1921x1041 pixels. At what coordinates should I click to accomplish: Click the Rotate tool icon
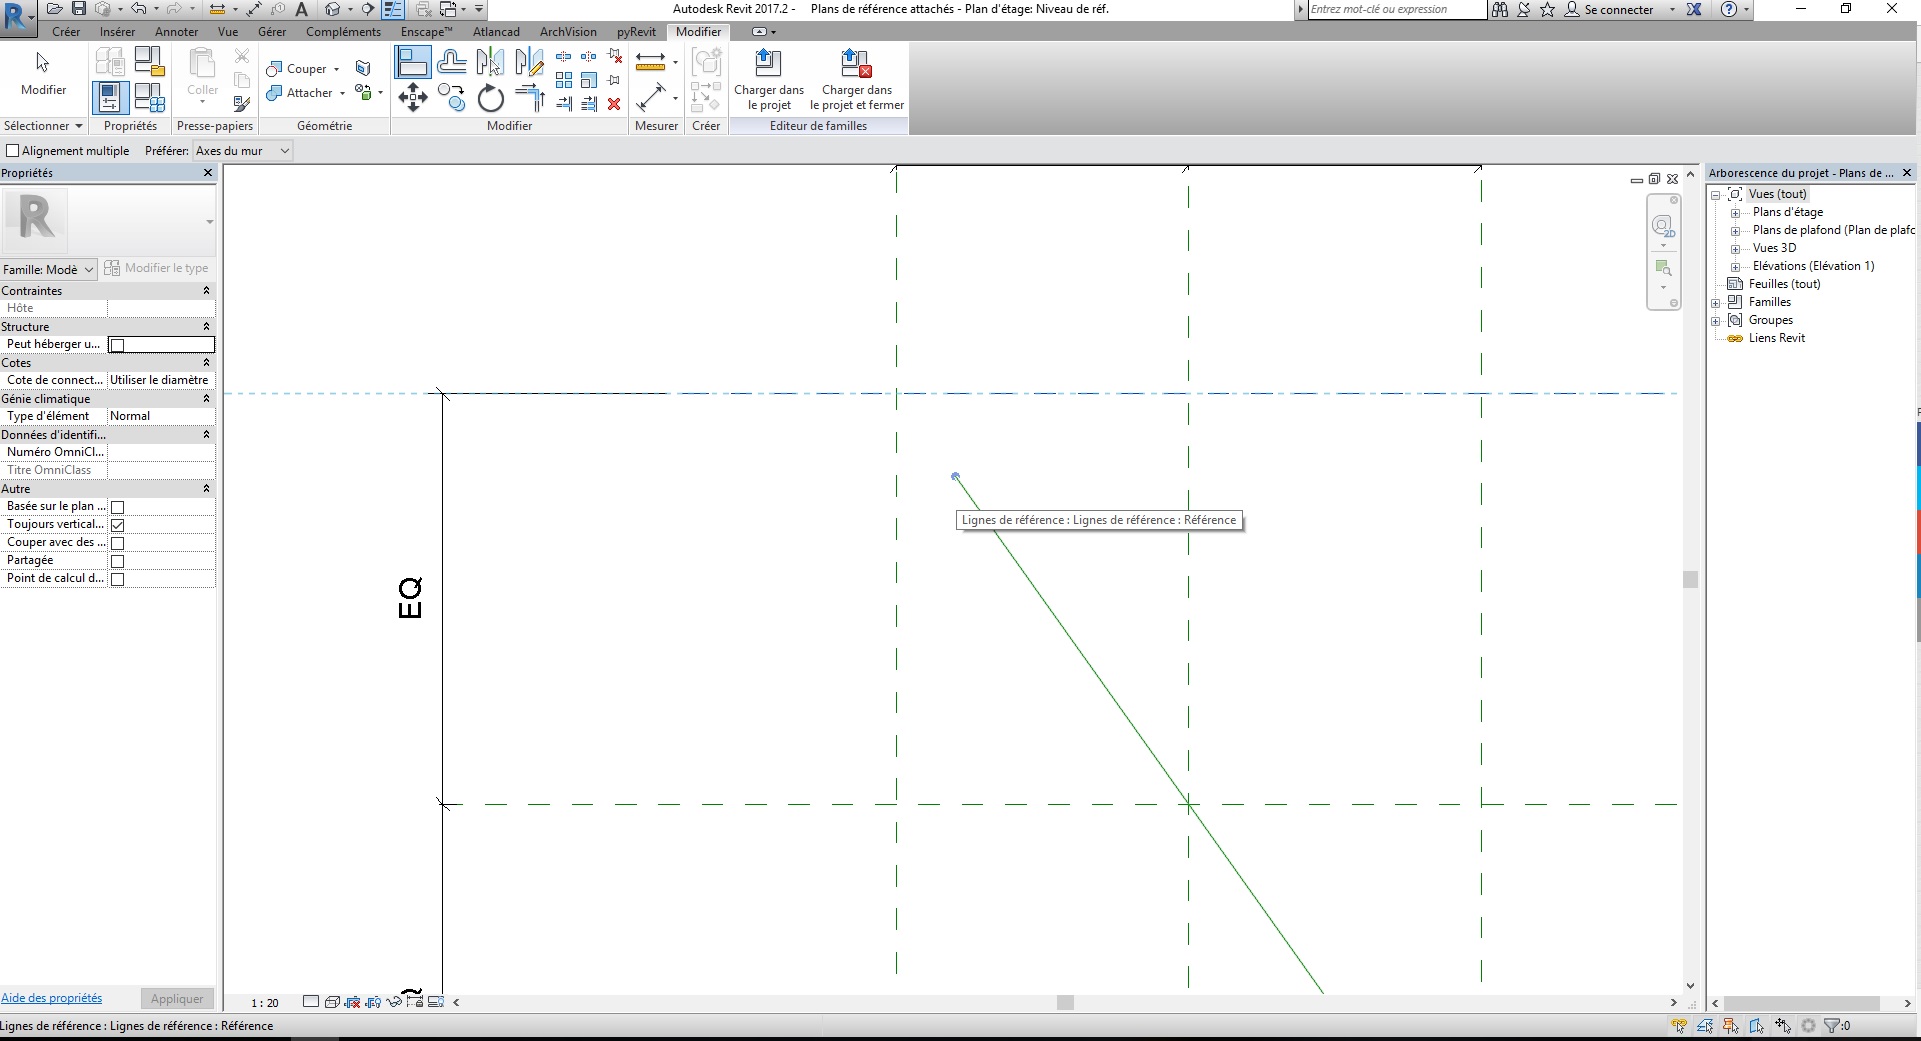[490, 98]
